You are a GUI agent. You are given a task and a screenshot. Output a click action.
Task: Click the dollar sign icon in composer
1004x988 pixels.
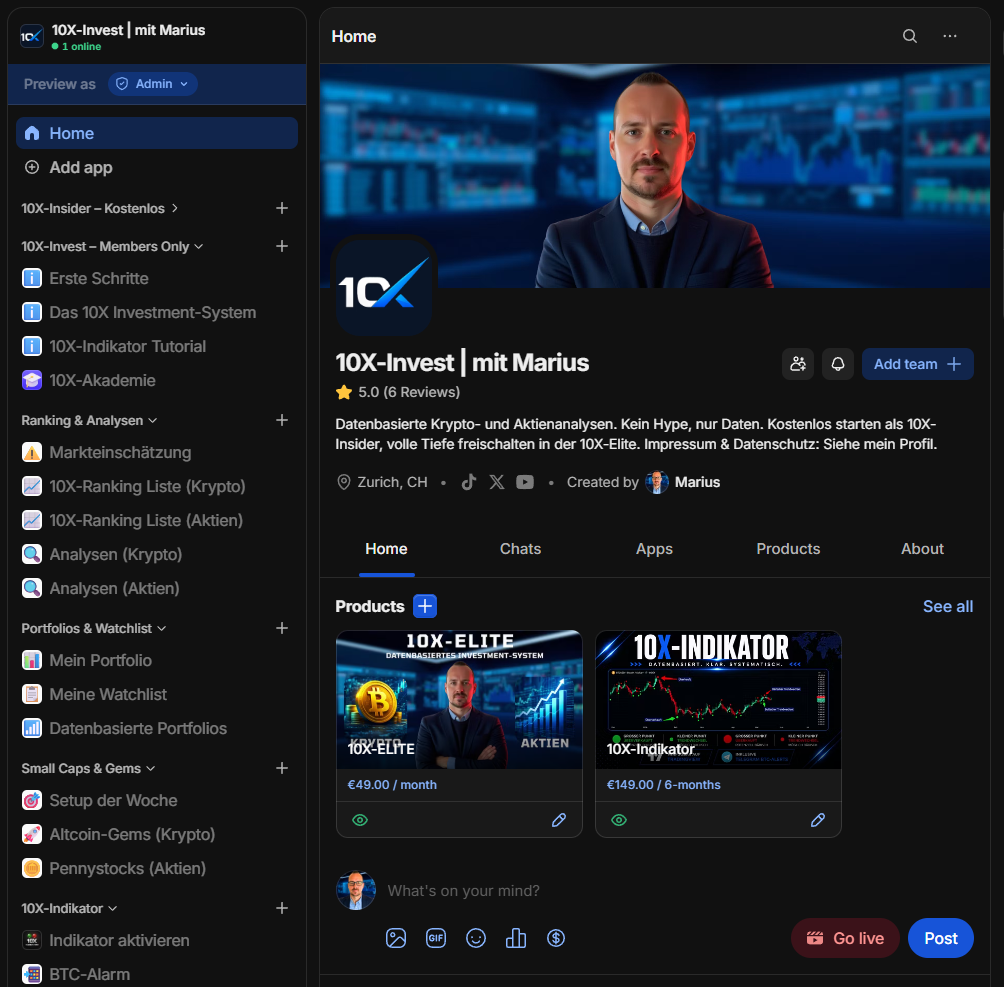[x=556, y=938]
